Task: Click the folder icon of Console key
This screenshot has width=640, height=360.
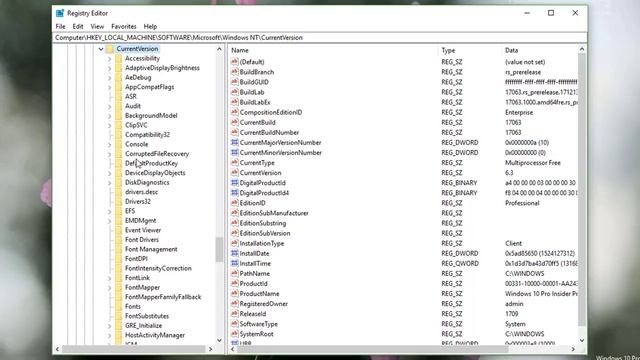Action: point(118,144)
